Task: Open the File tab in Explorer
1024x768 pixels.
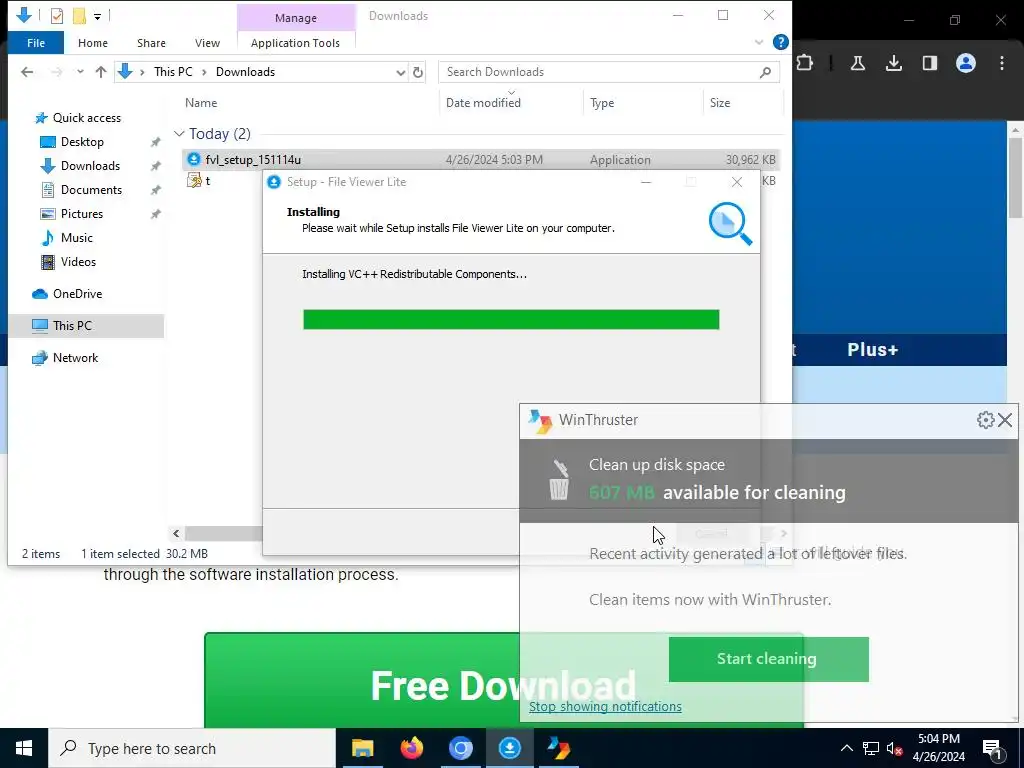Action: pyautogui.click(x=36, y=43)
